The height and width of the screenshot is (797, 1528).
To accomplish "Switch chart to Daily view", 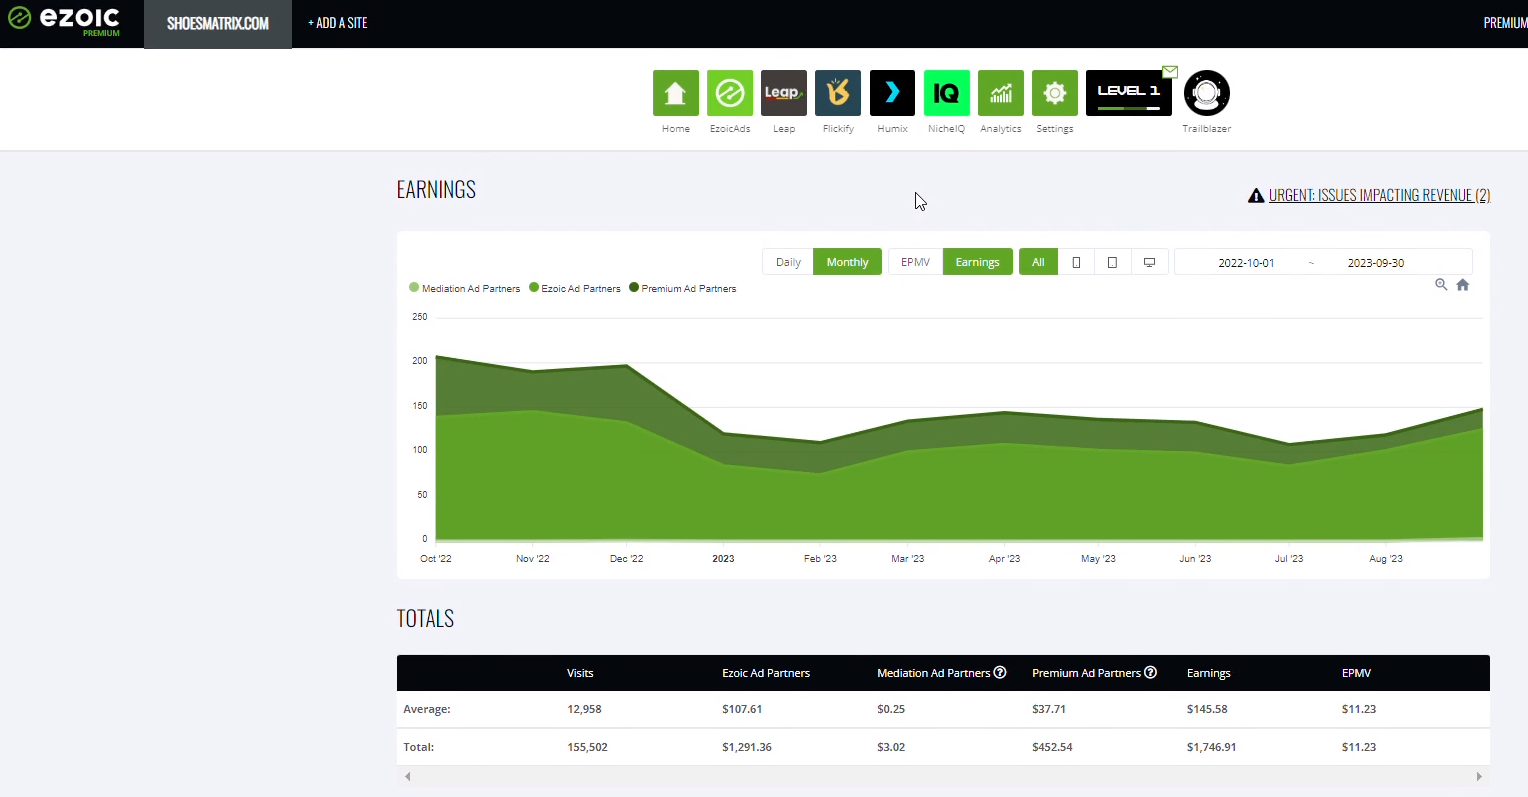I will pyautogui.click(x=788, y=262).
